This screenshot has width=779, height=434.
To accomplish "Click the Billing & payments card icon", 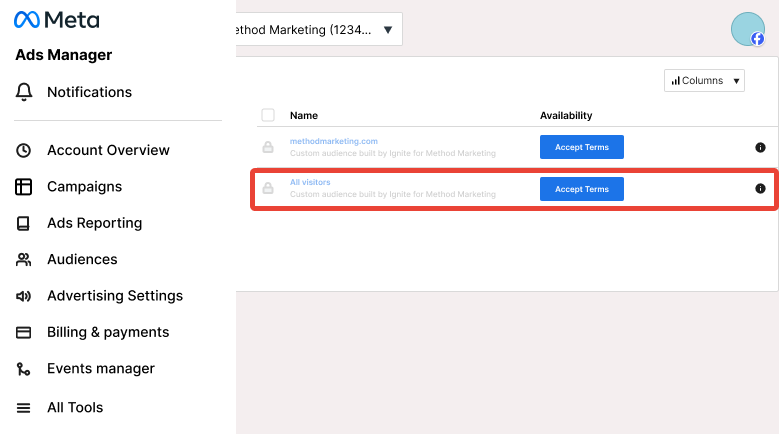I will click(23, 332).
